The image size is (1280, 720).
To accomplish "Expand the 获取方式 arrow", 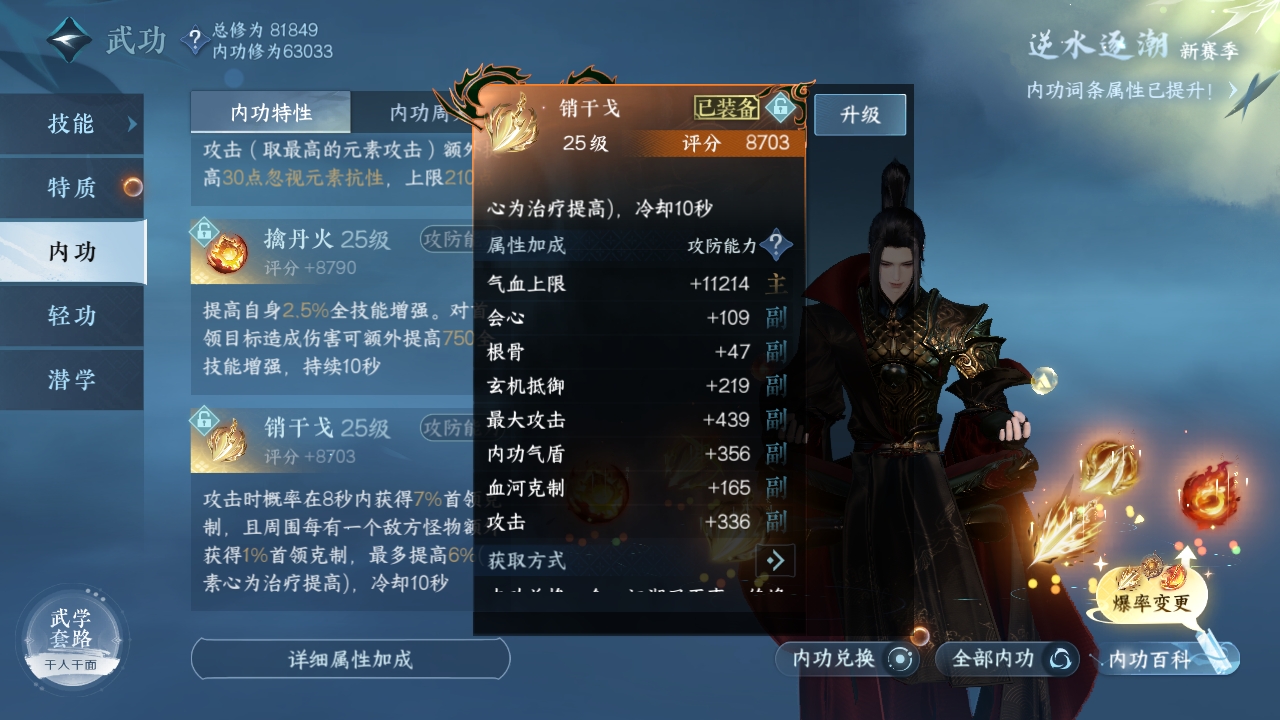I will point(776,560).
